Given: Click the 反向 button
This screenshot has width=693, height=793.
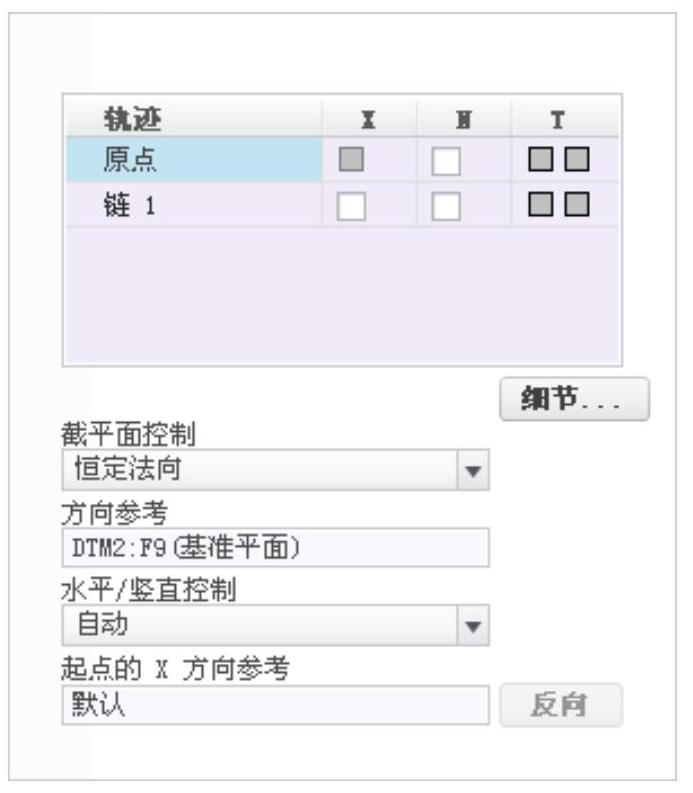Looking at the screenshot, I should coord(561,705).
